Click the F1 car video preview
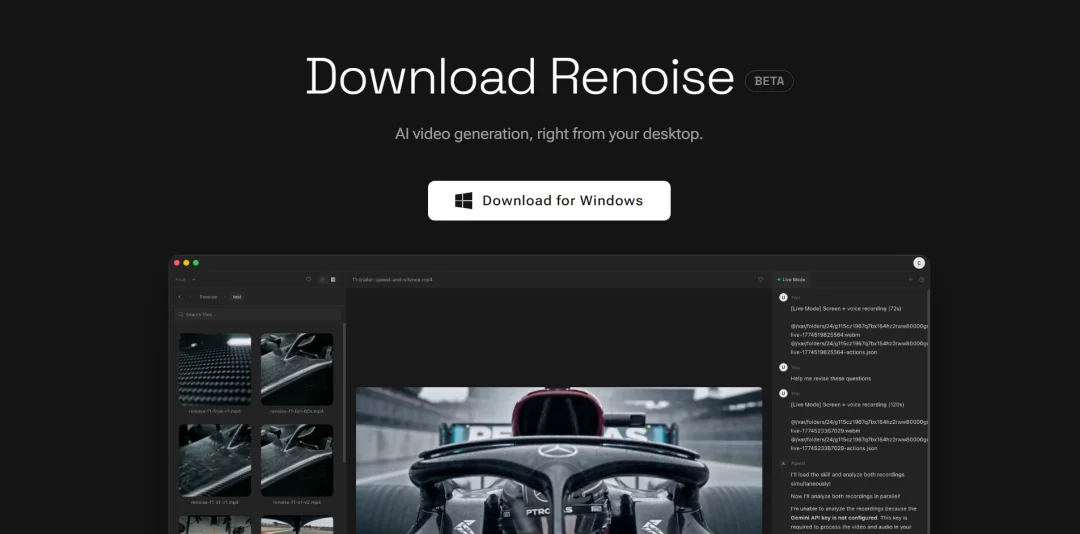Viewport: 1080px width, 534px height. pyautogui.click(x=559, y=460)
